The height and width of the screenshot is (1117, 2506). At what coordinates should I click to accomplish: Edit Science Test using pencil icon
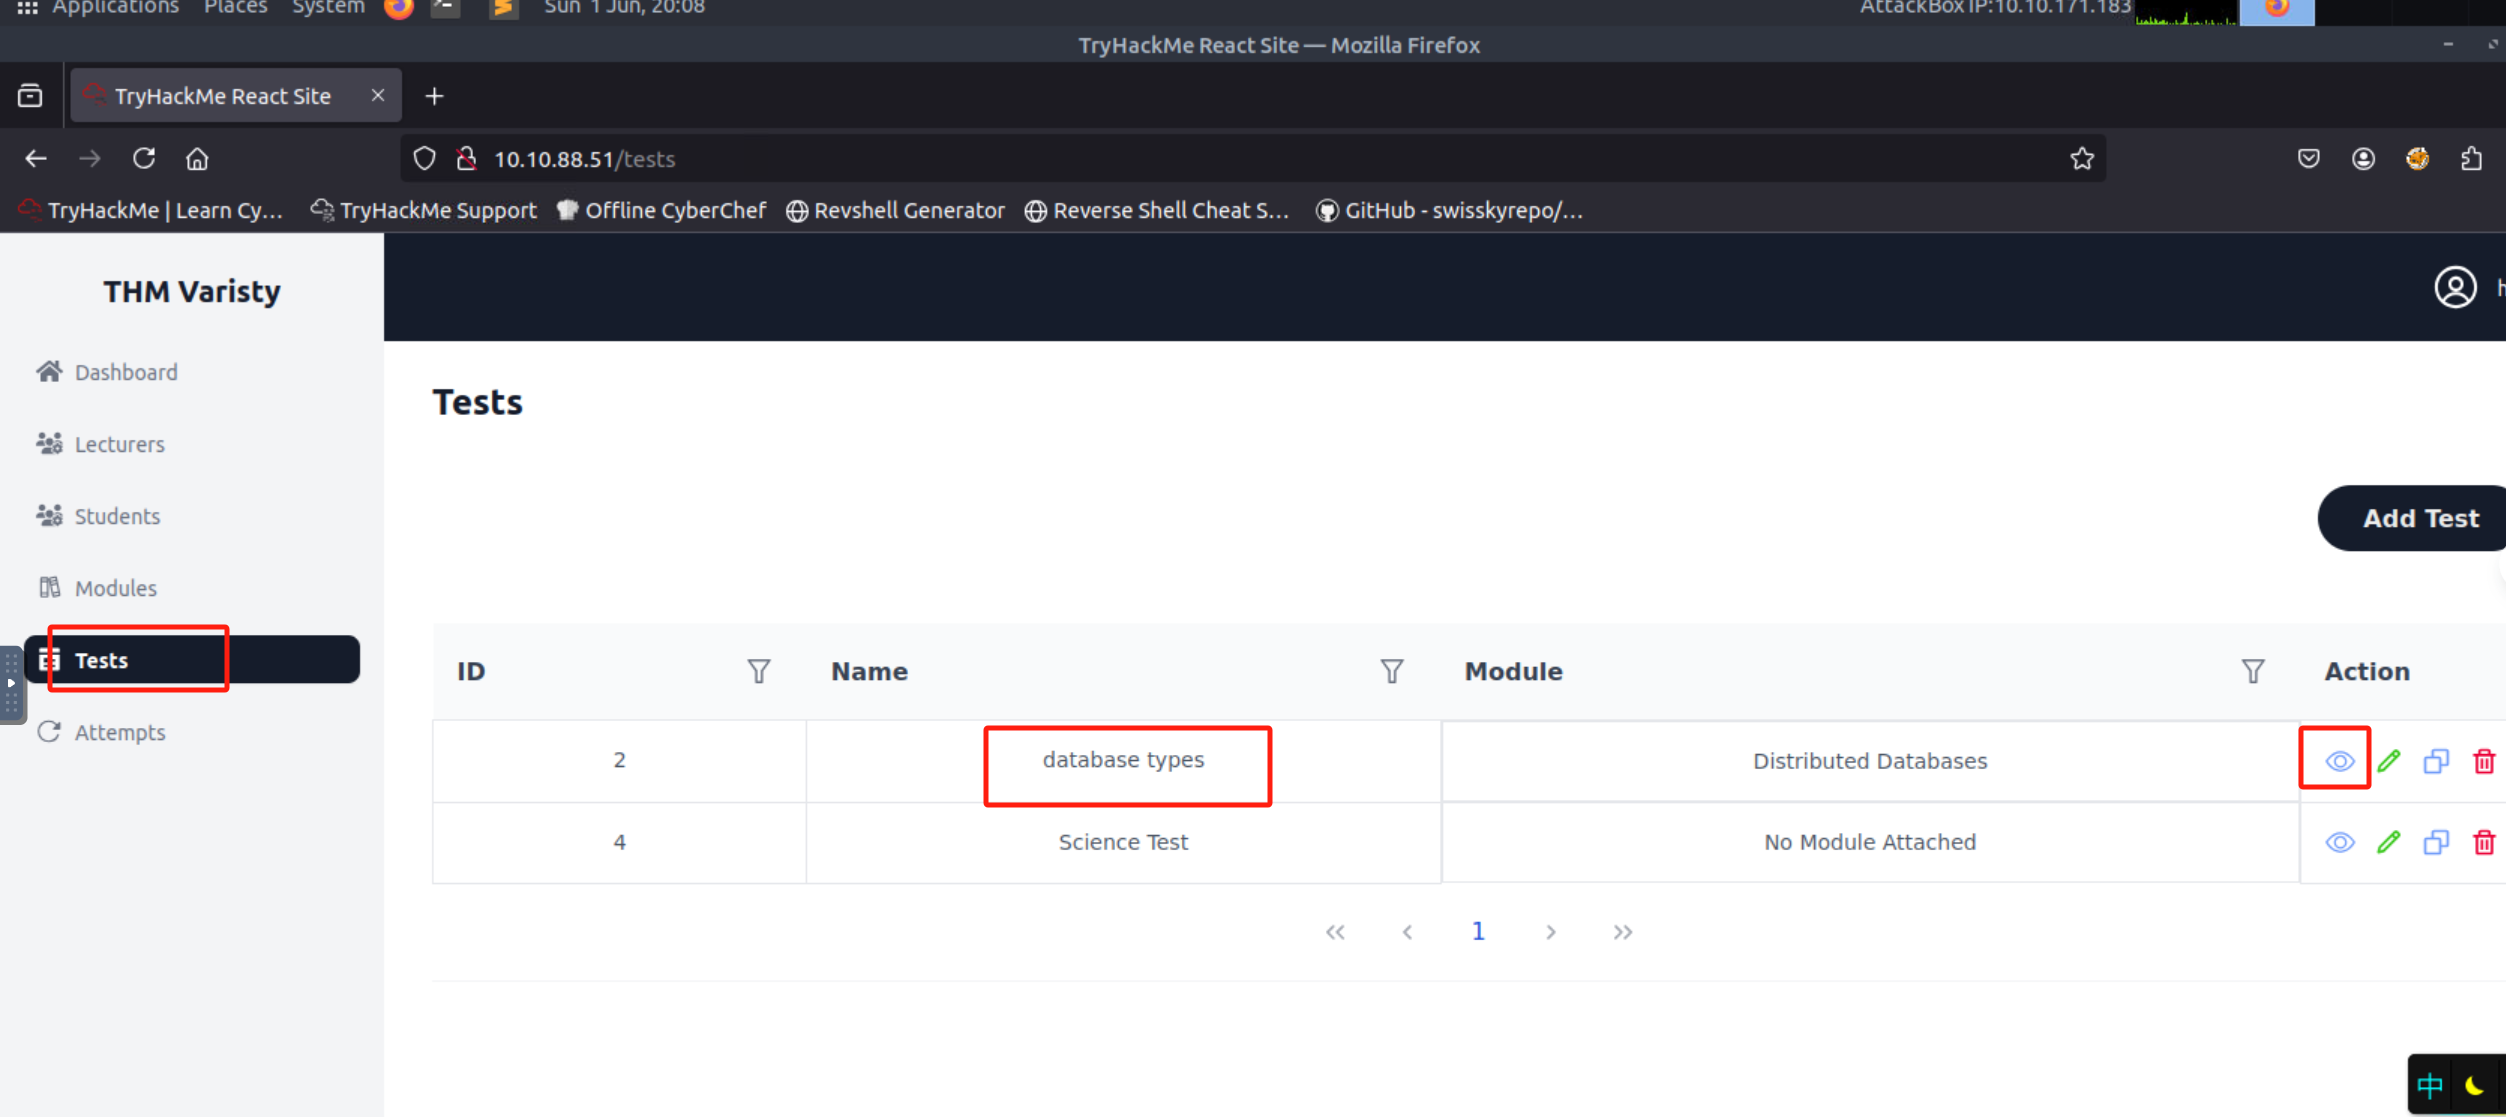pyautogui.click(x=2388, y=842)
